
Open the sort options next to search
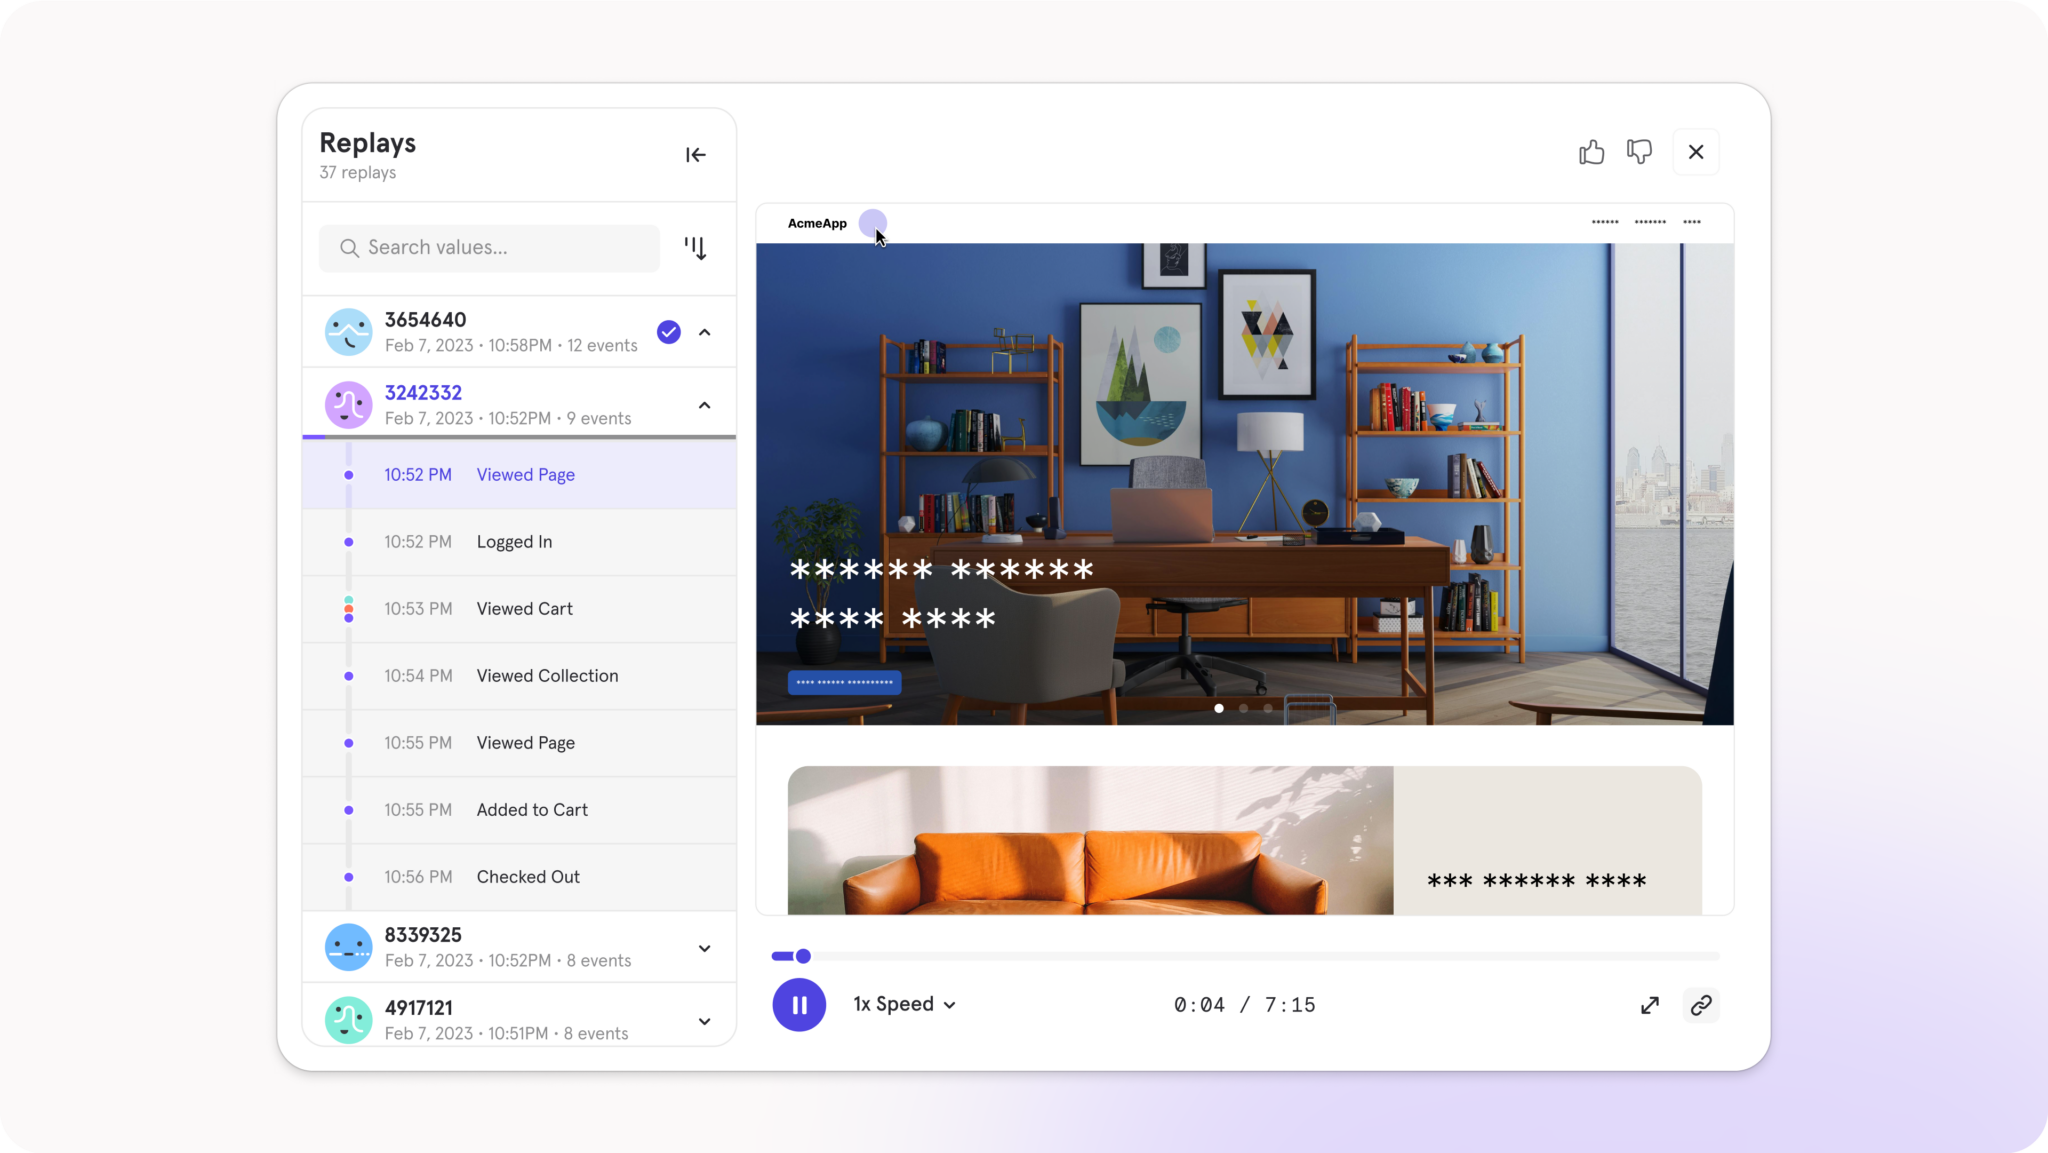(696, 248)
